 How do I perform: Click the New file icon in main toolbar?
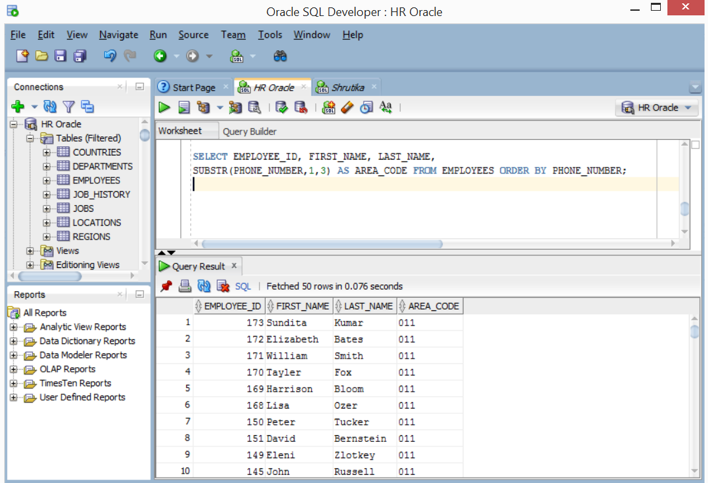pyautogui.click(x=22, y=56)
